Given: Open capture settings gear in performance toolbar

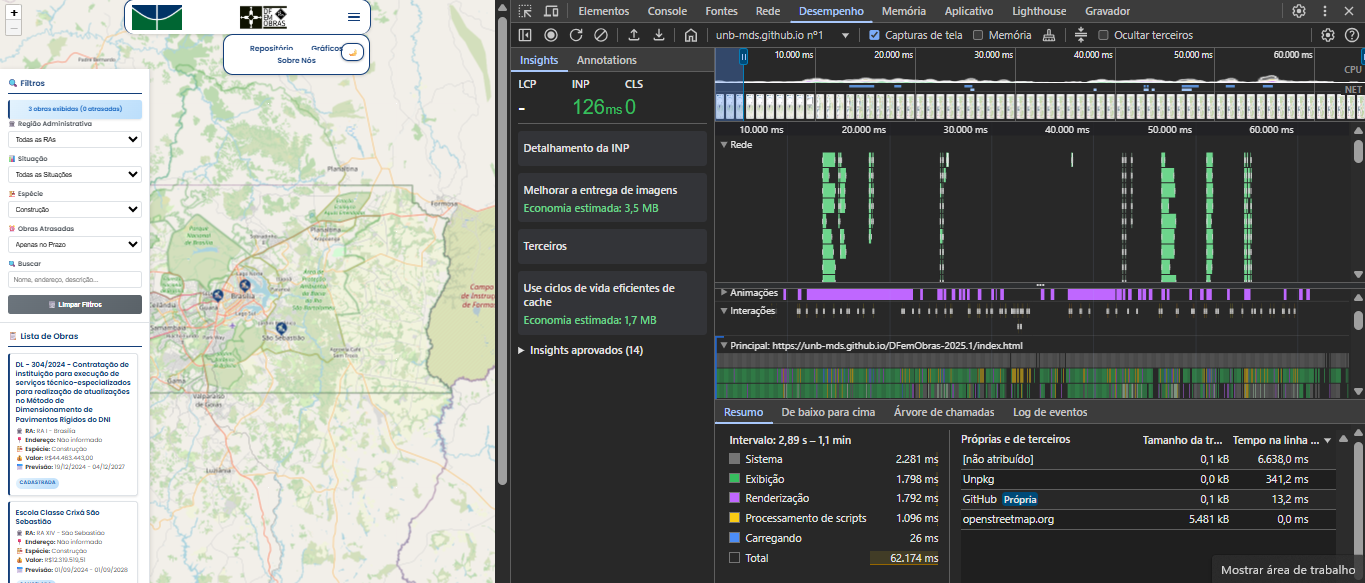Looking at the screenshot, I should 1328,35.
